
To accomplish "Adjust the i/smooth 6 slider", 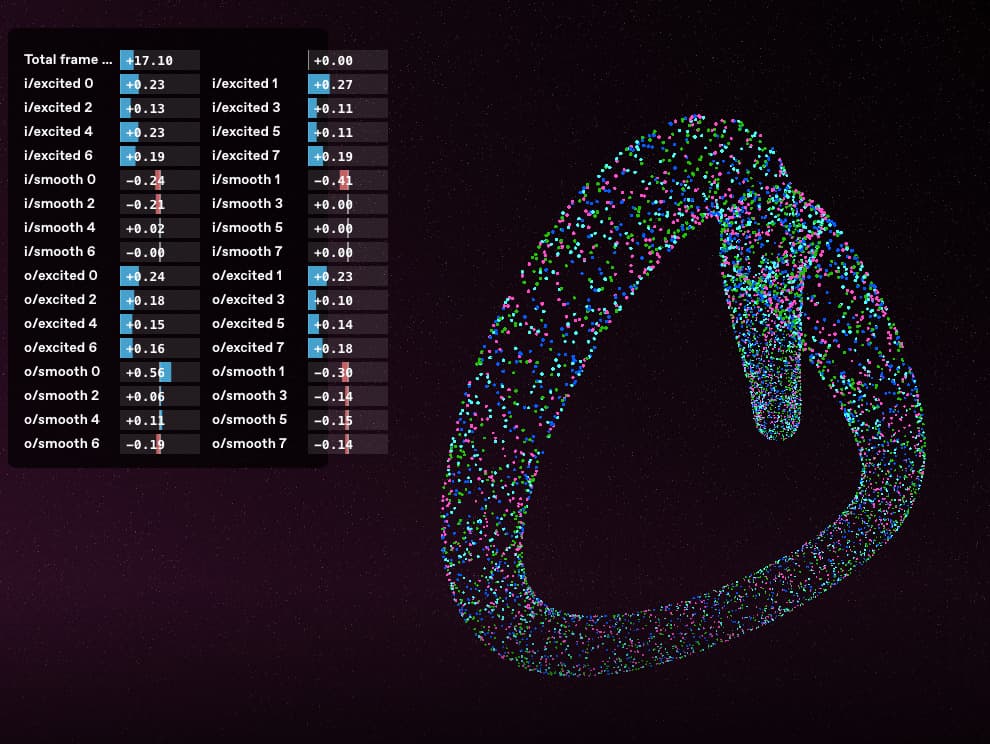I will pyautogui.click(x=160, y=252).
